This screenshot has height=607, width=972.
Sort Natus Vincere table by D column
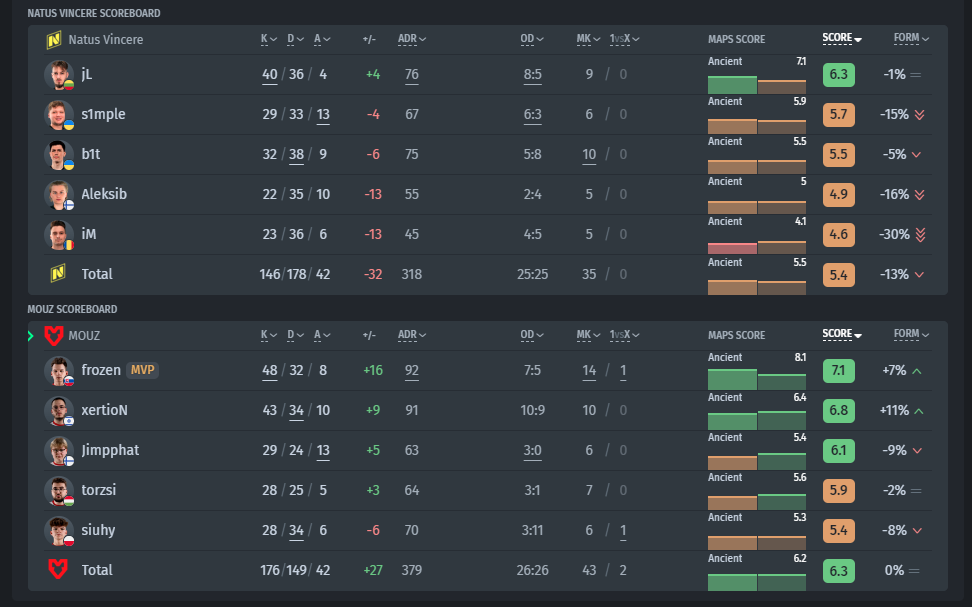coord(295,39)
